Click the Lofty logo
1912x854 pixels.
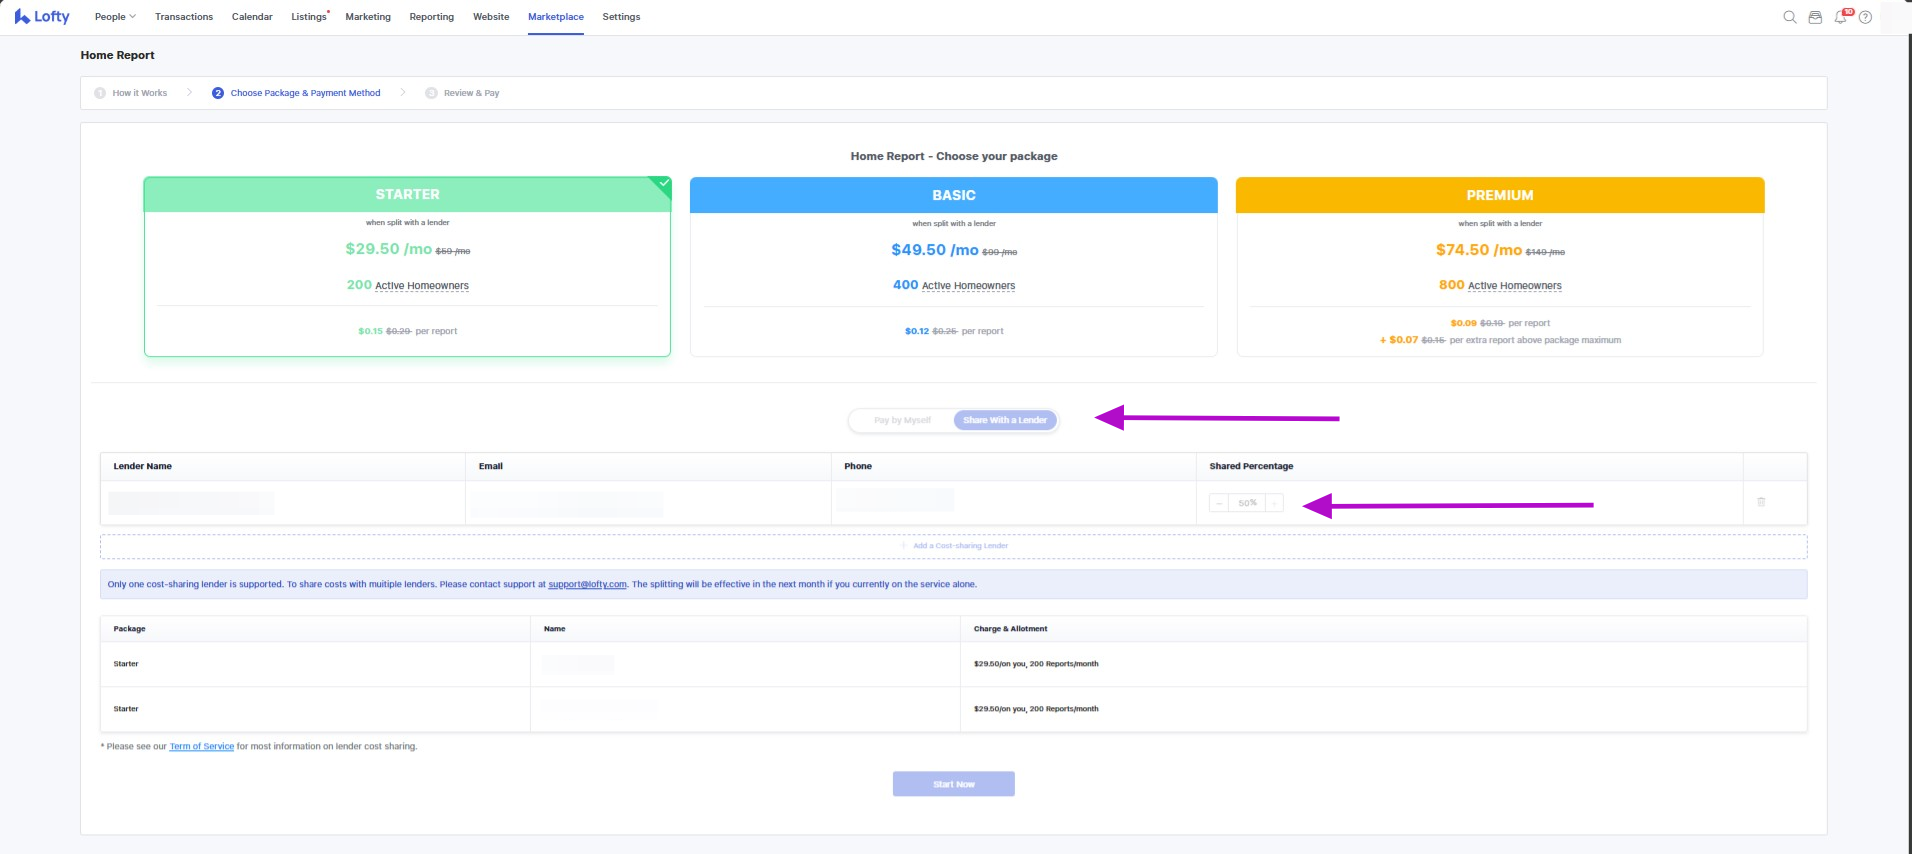(x=42, y=17)
